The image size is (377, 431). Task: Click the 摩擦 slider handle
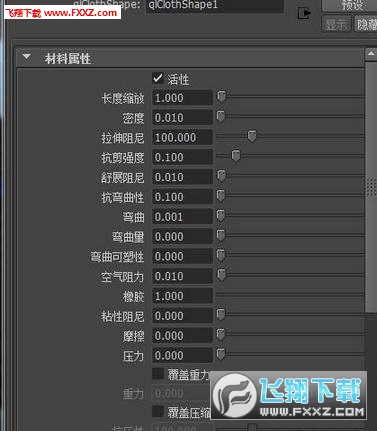click(221, 334)
